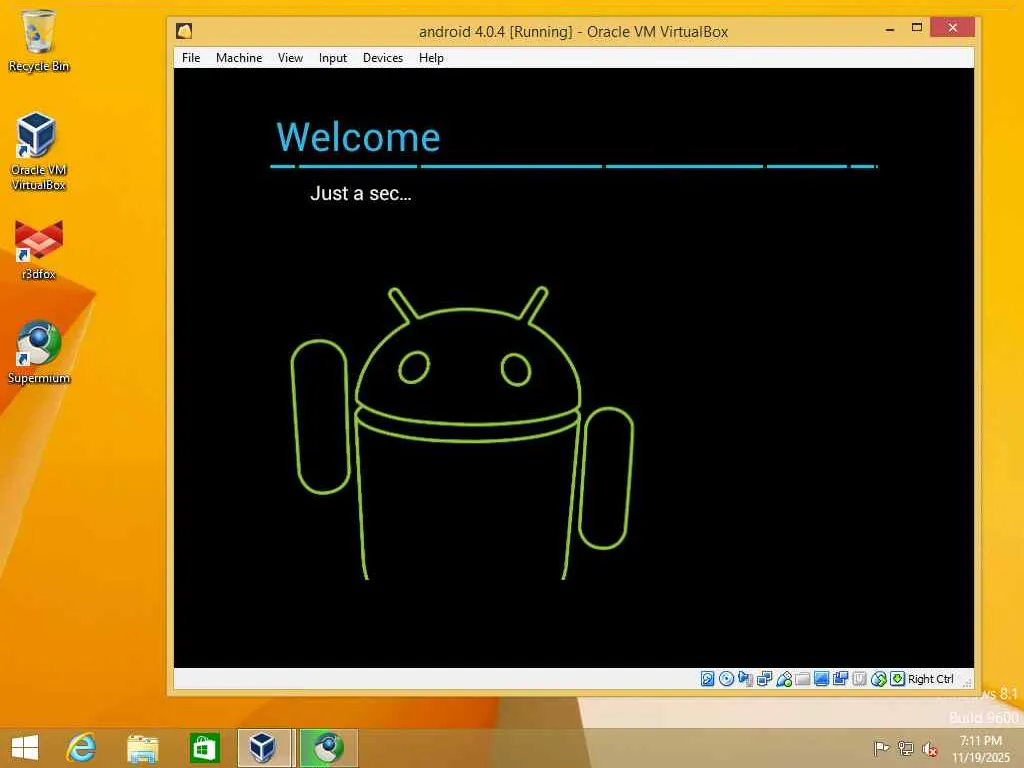The width and height of the screenshot is (1024, 768).
Task: Maximize the VirtualBox window
Action: [917, 28]
